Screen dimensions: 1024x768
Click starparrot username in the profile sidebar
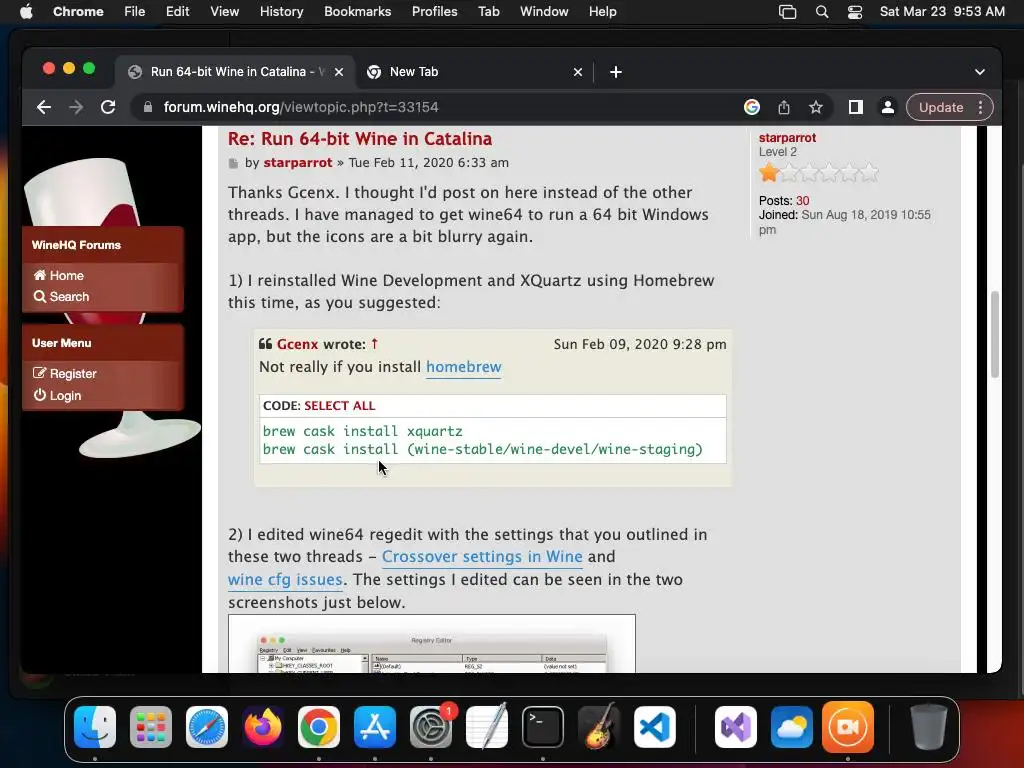787,138
